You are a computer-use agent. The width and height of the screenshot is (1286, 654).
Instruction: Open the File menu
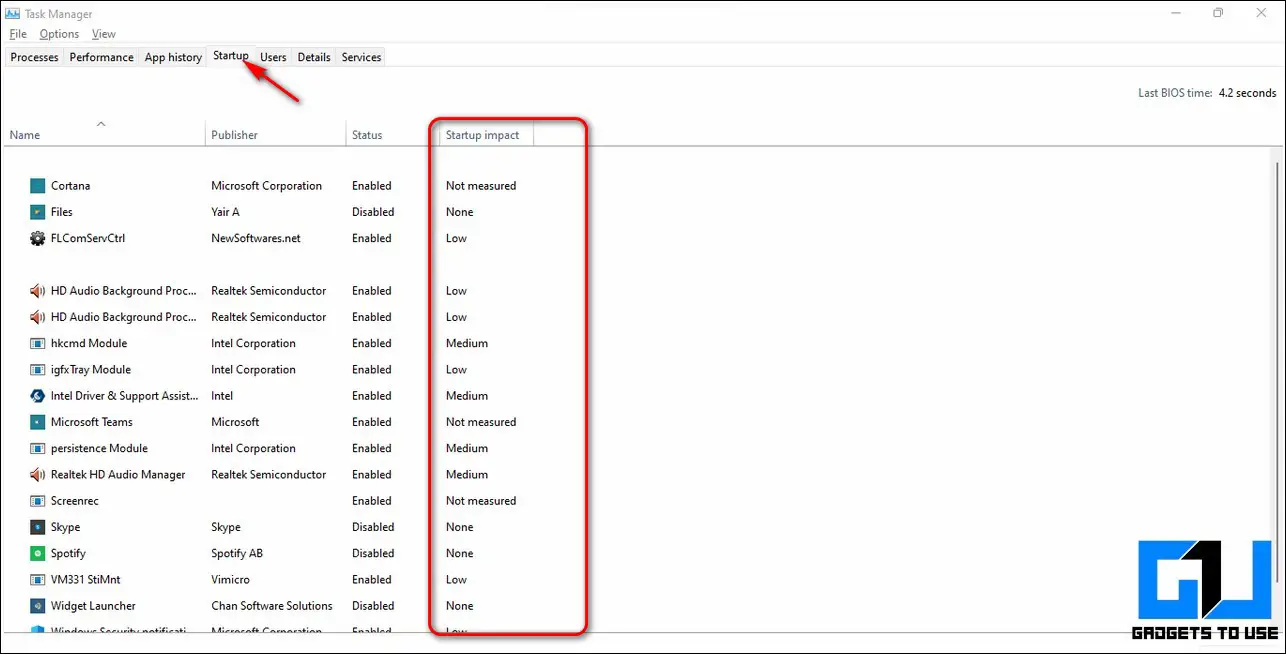pyautogui.click(x=18, y=34)
